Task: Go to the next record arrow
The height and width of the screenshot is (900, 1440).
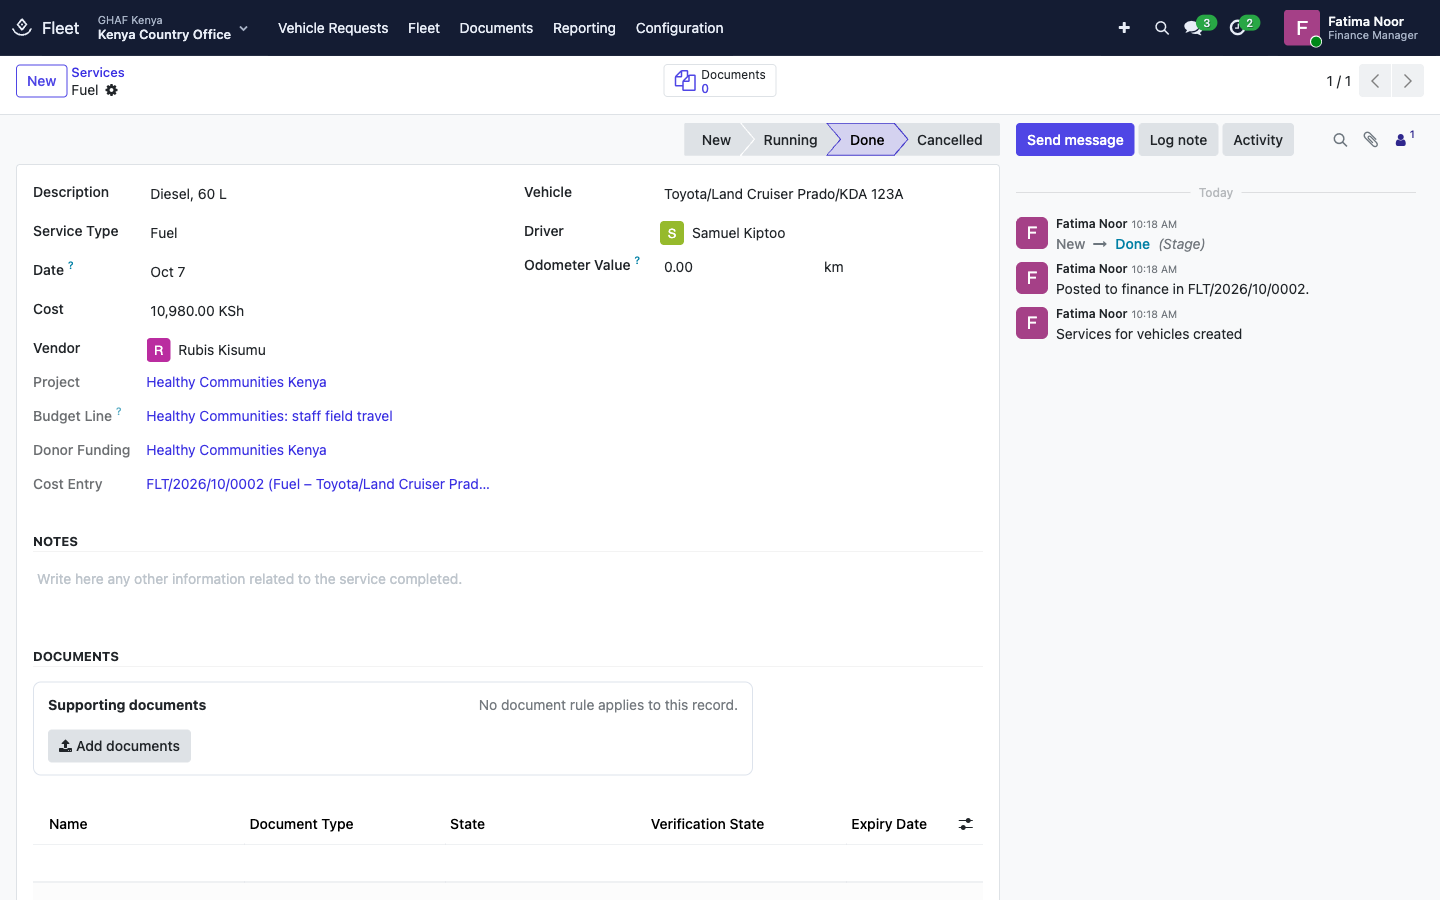Action: [x=1408, y=81]
